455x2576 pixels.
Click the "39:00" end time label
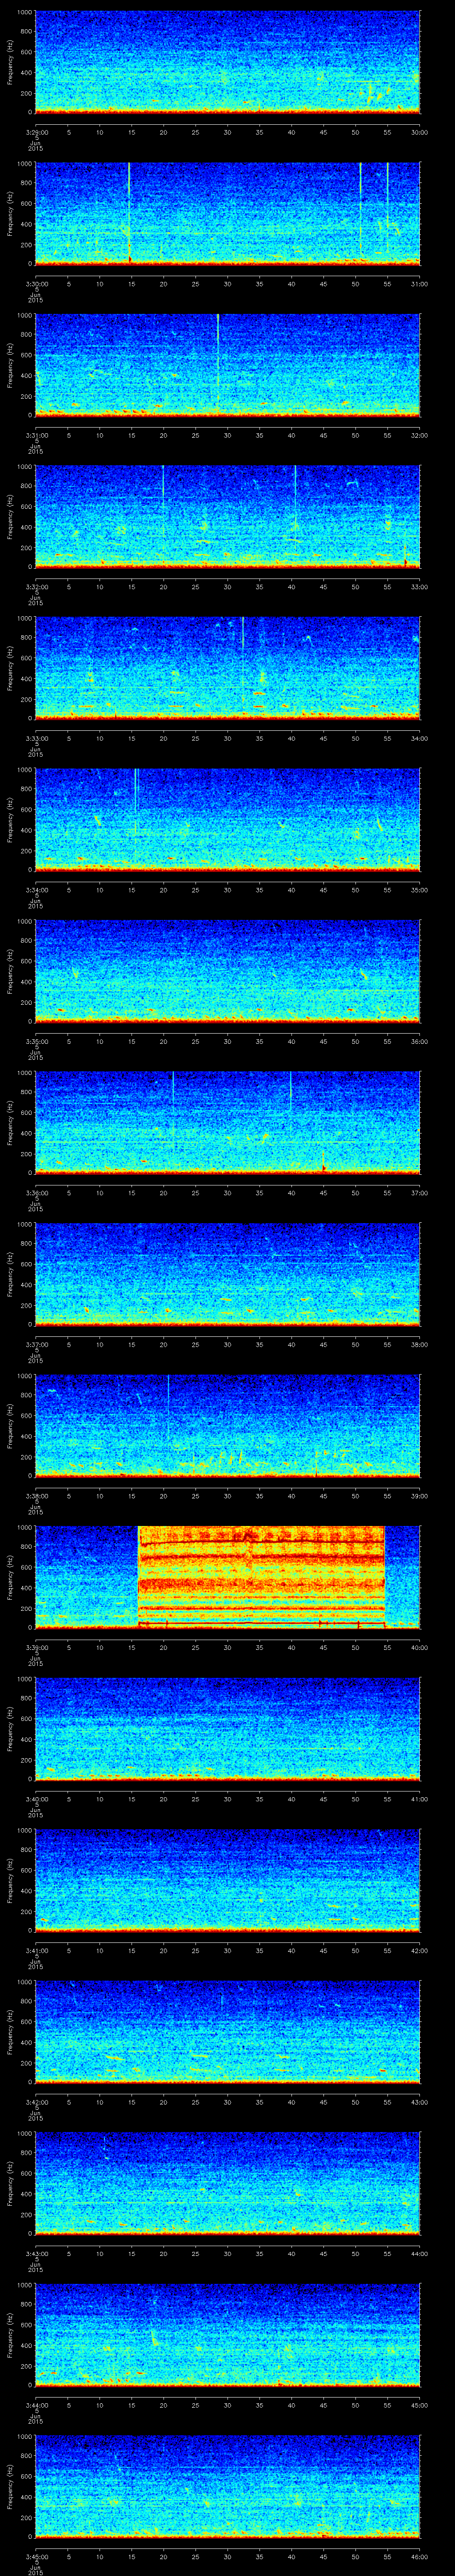pos(419,1495)
